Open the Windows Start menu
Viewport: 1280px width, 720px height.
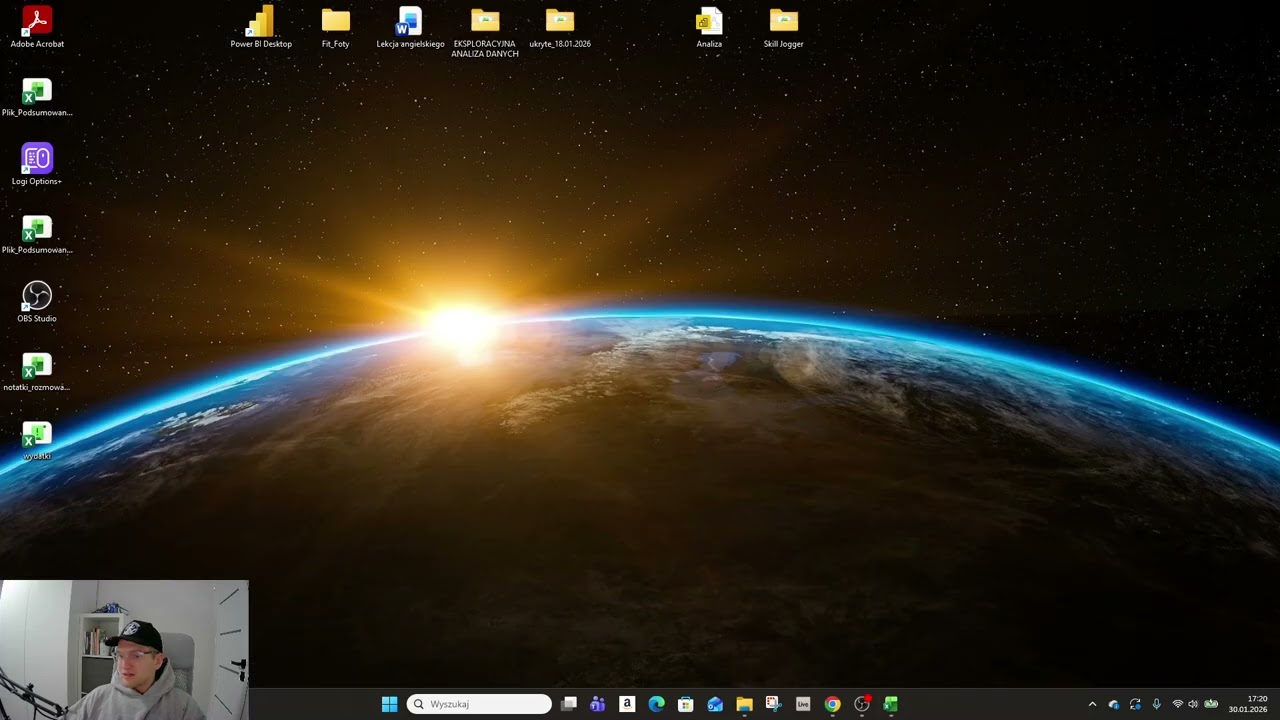389,704
